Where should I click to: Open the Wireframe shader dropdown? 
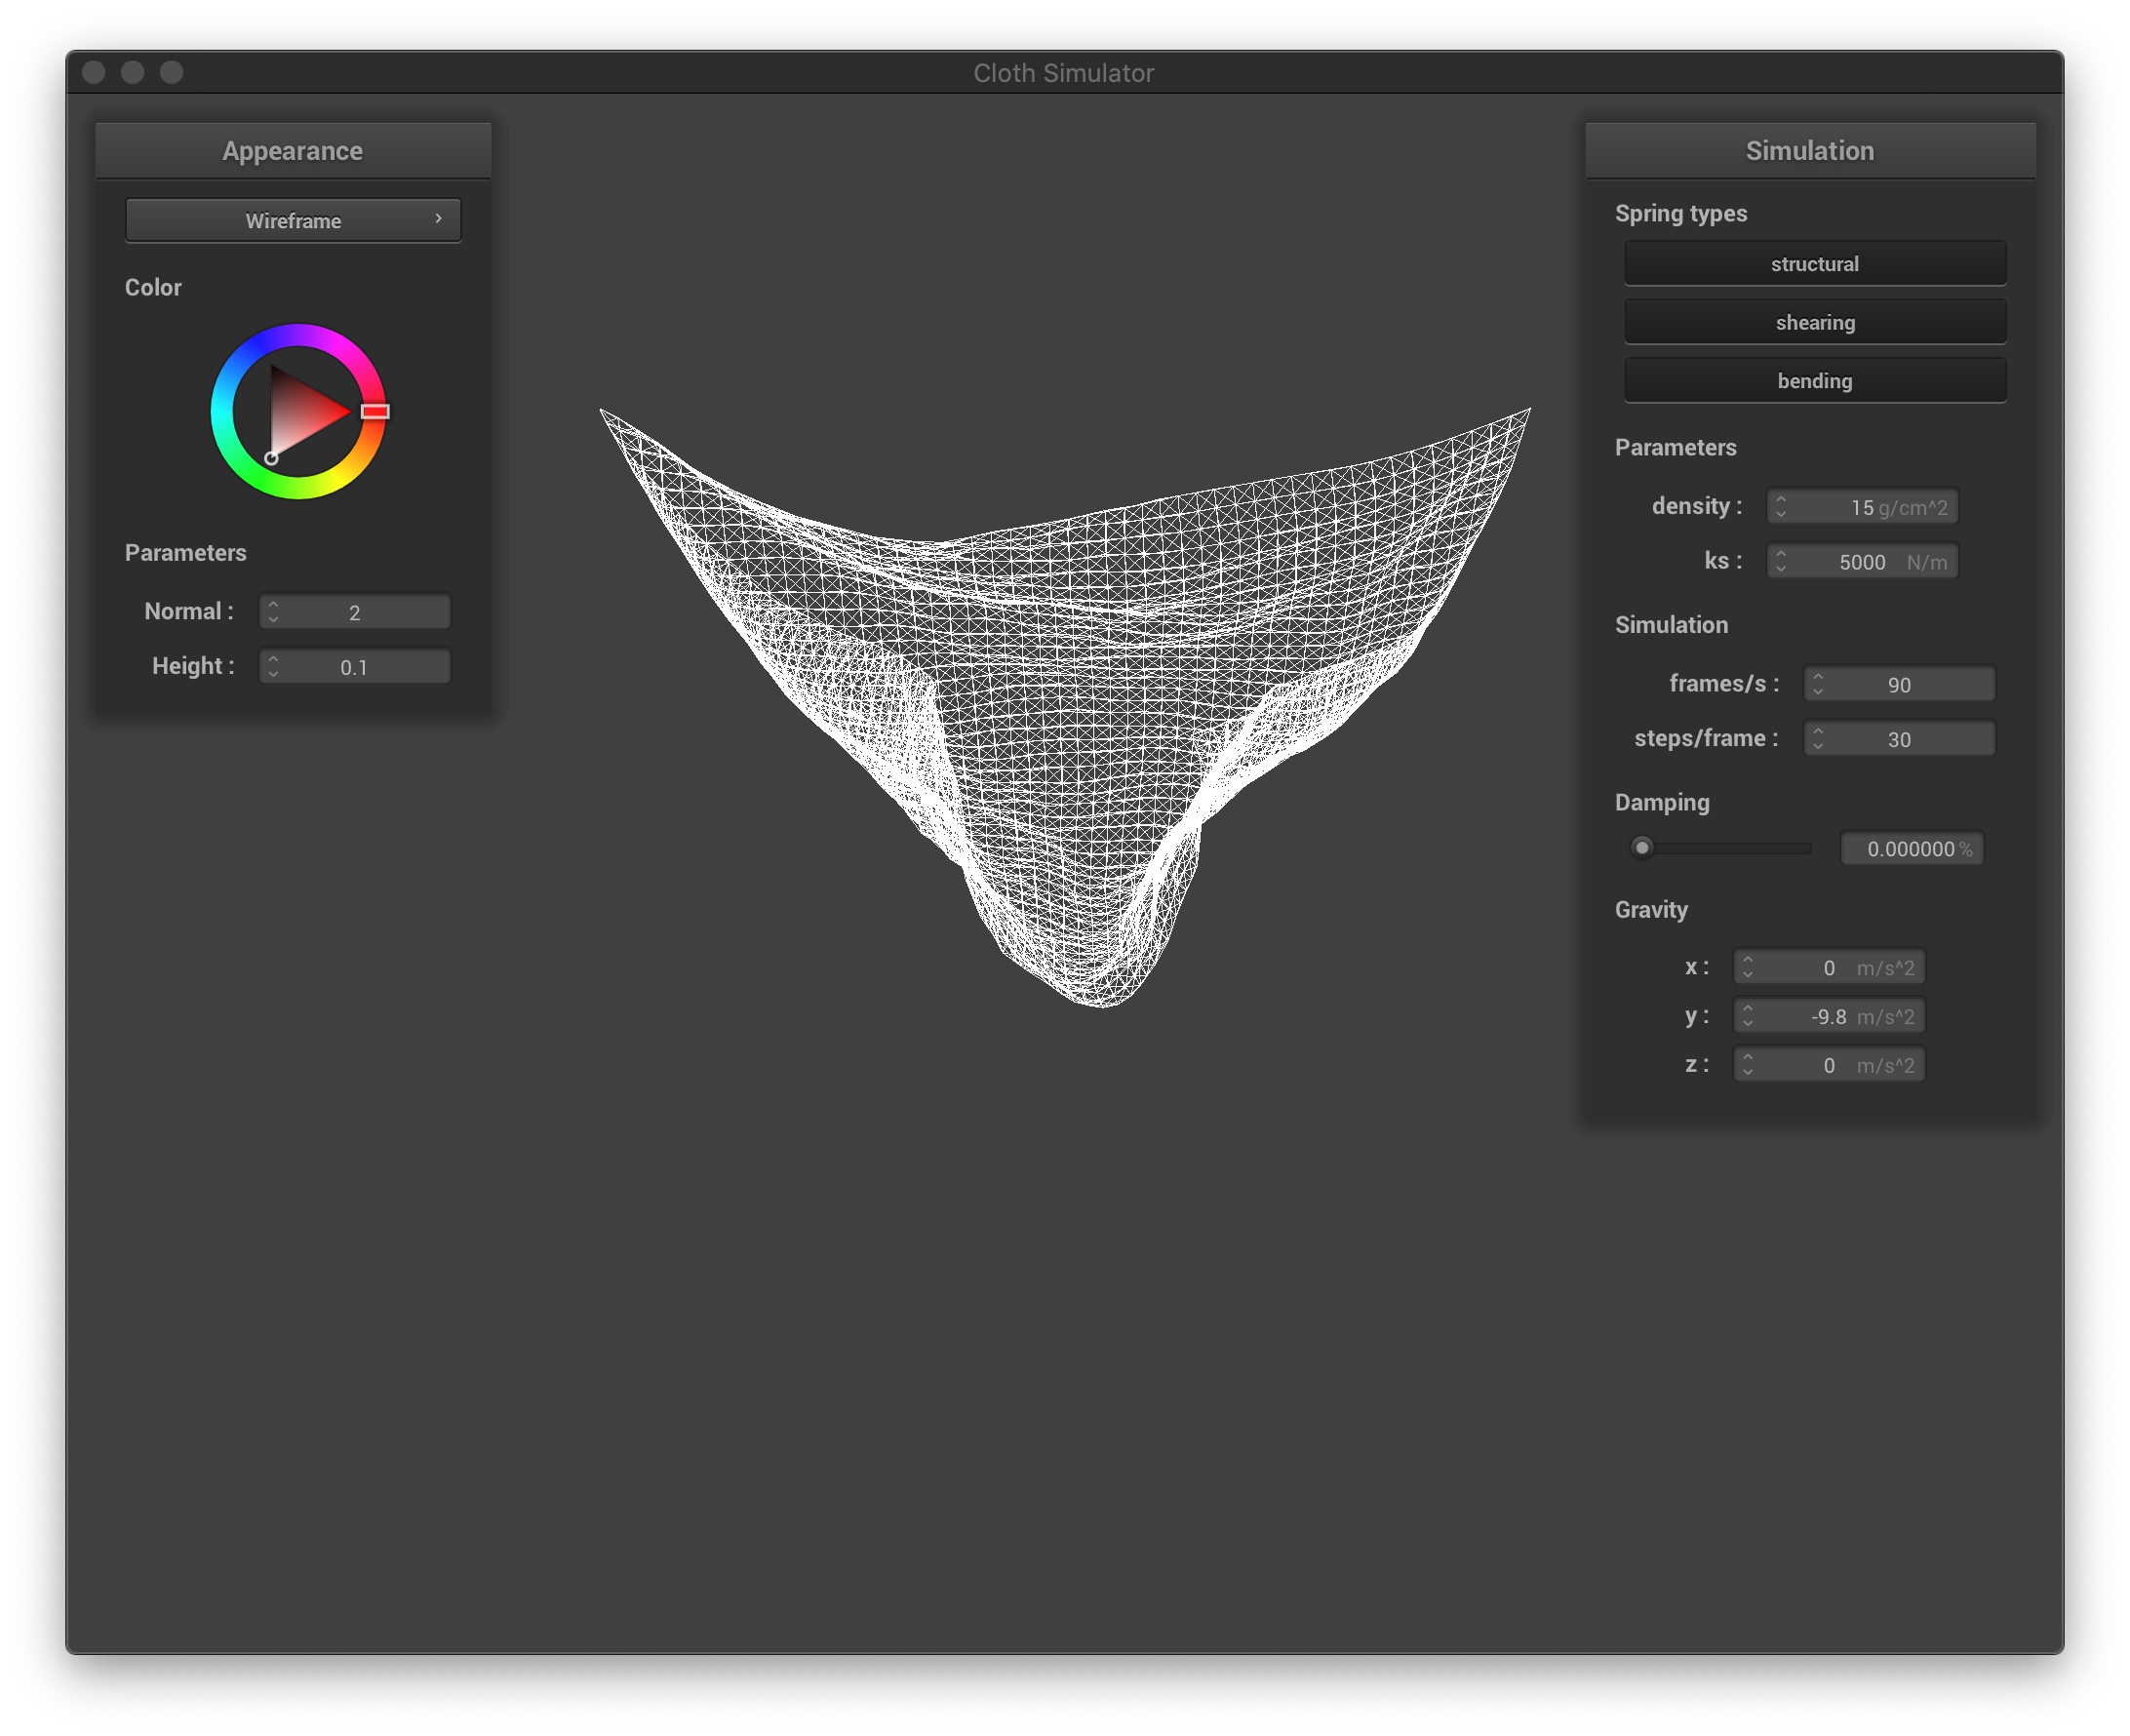[292, 221]
